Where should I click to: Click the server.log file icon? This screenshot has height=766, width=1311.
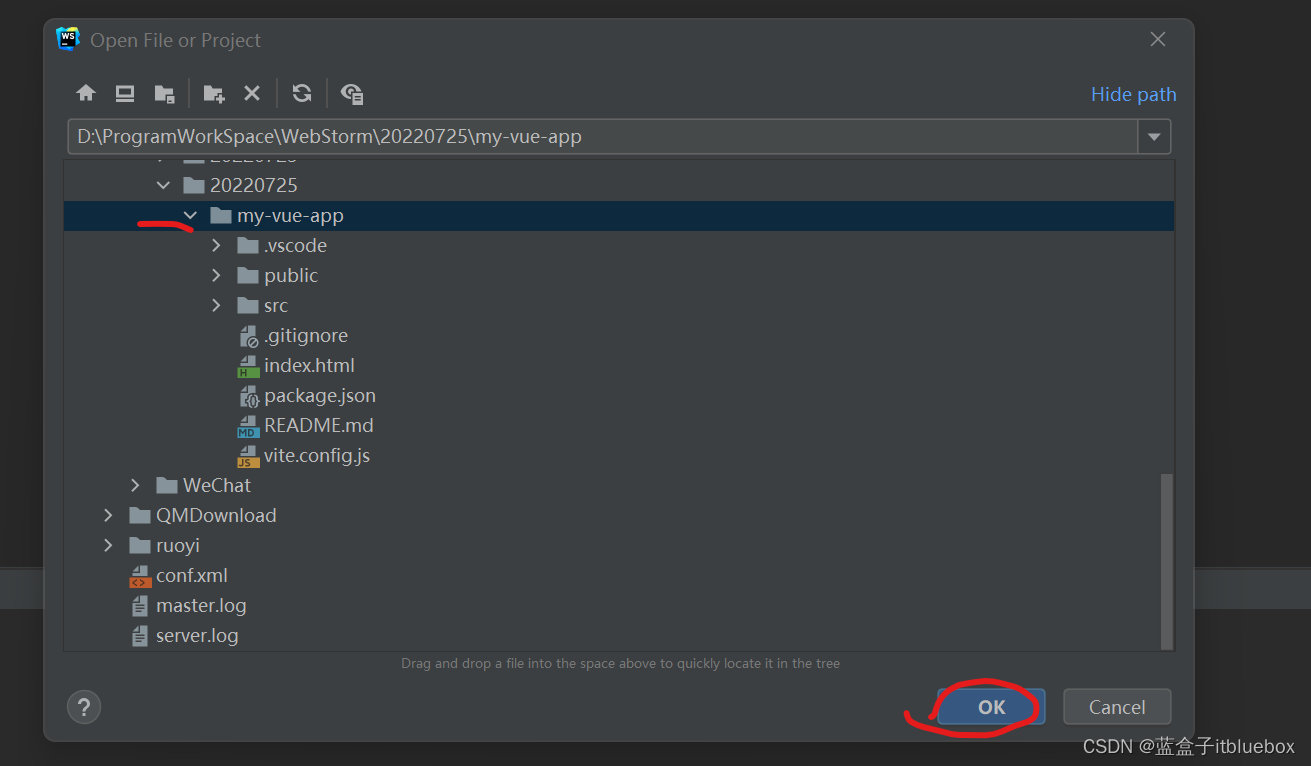click(x=140, y=636)
